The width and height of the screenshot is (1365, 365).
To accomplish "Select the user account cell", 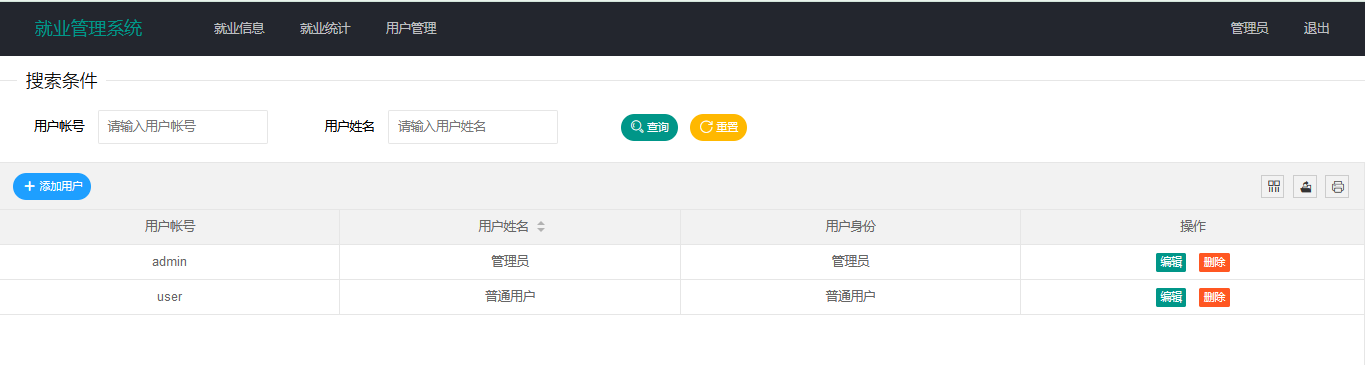I will click(170, 297).
